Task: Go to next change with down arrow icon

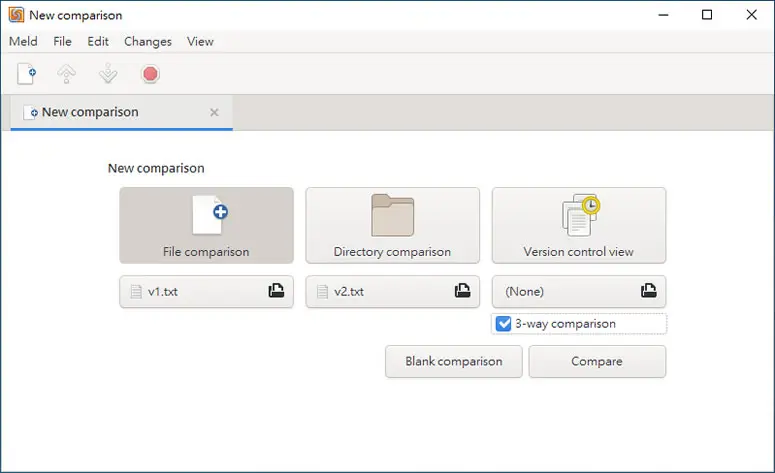Action: tap(108, 74)
